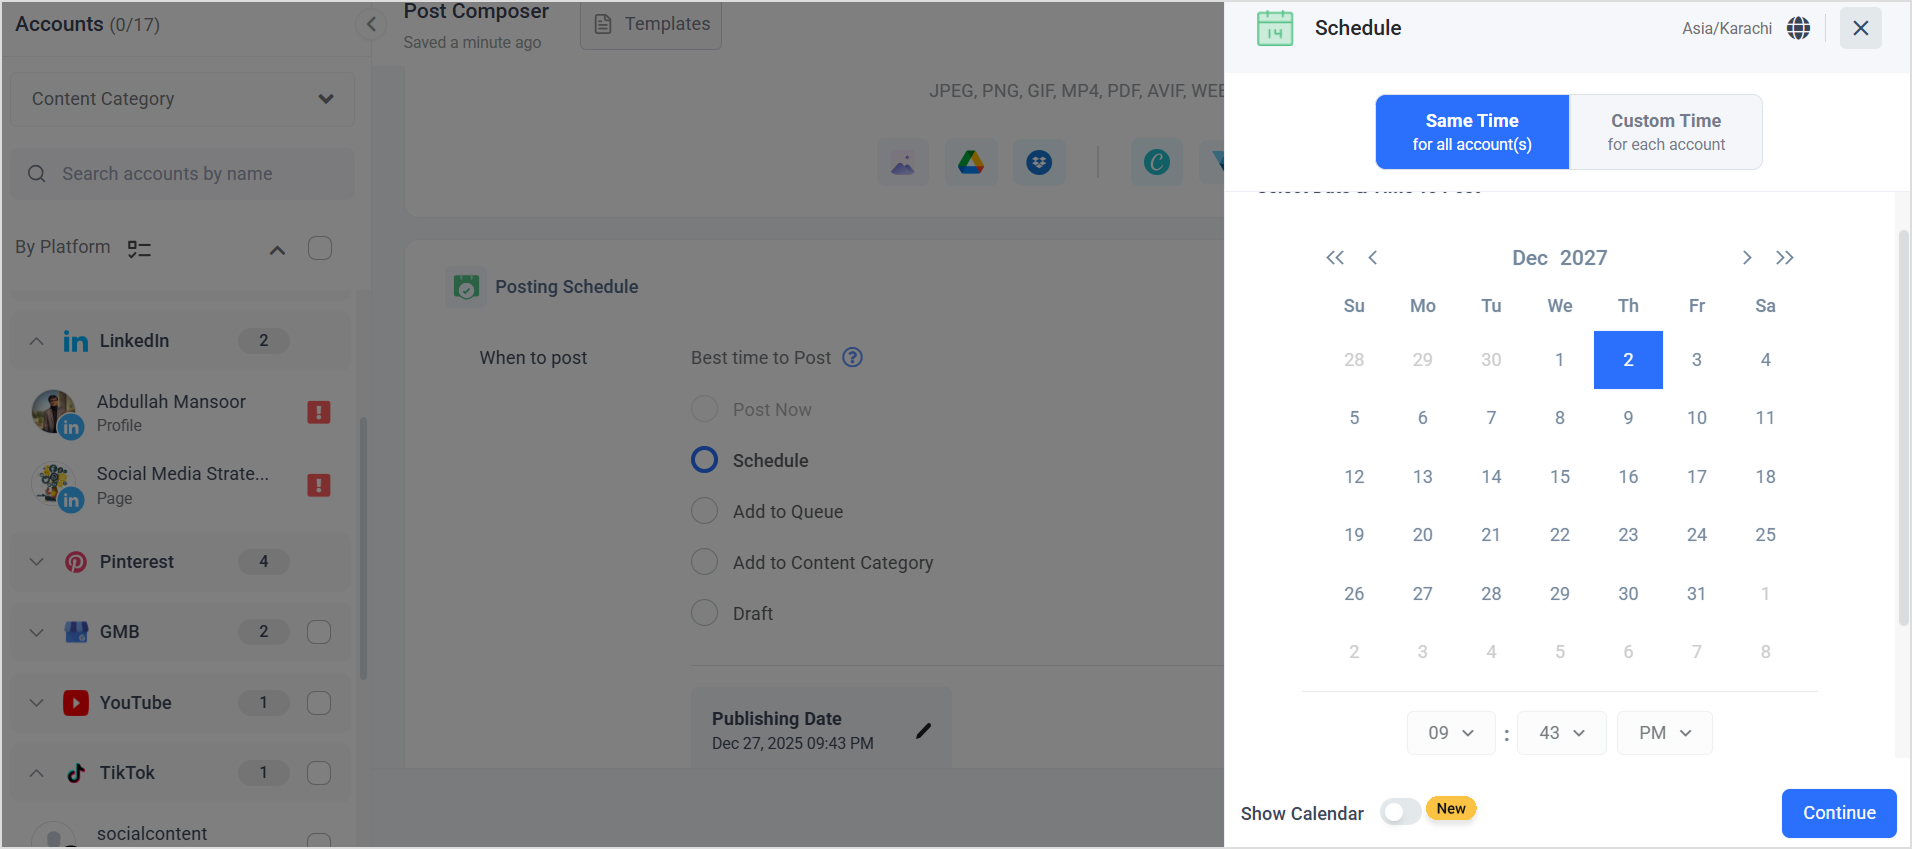Switch to Custom Time for each account tab

(1666, 132)
